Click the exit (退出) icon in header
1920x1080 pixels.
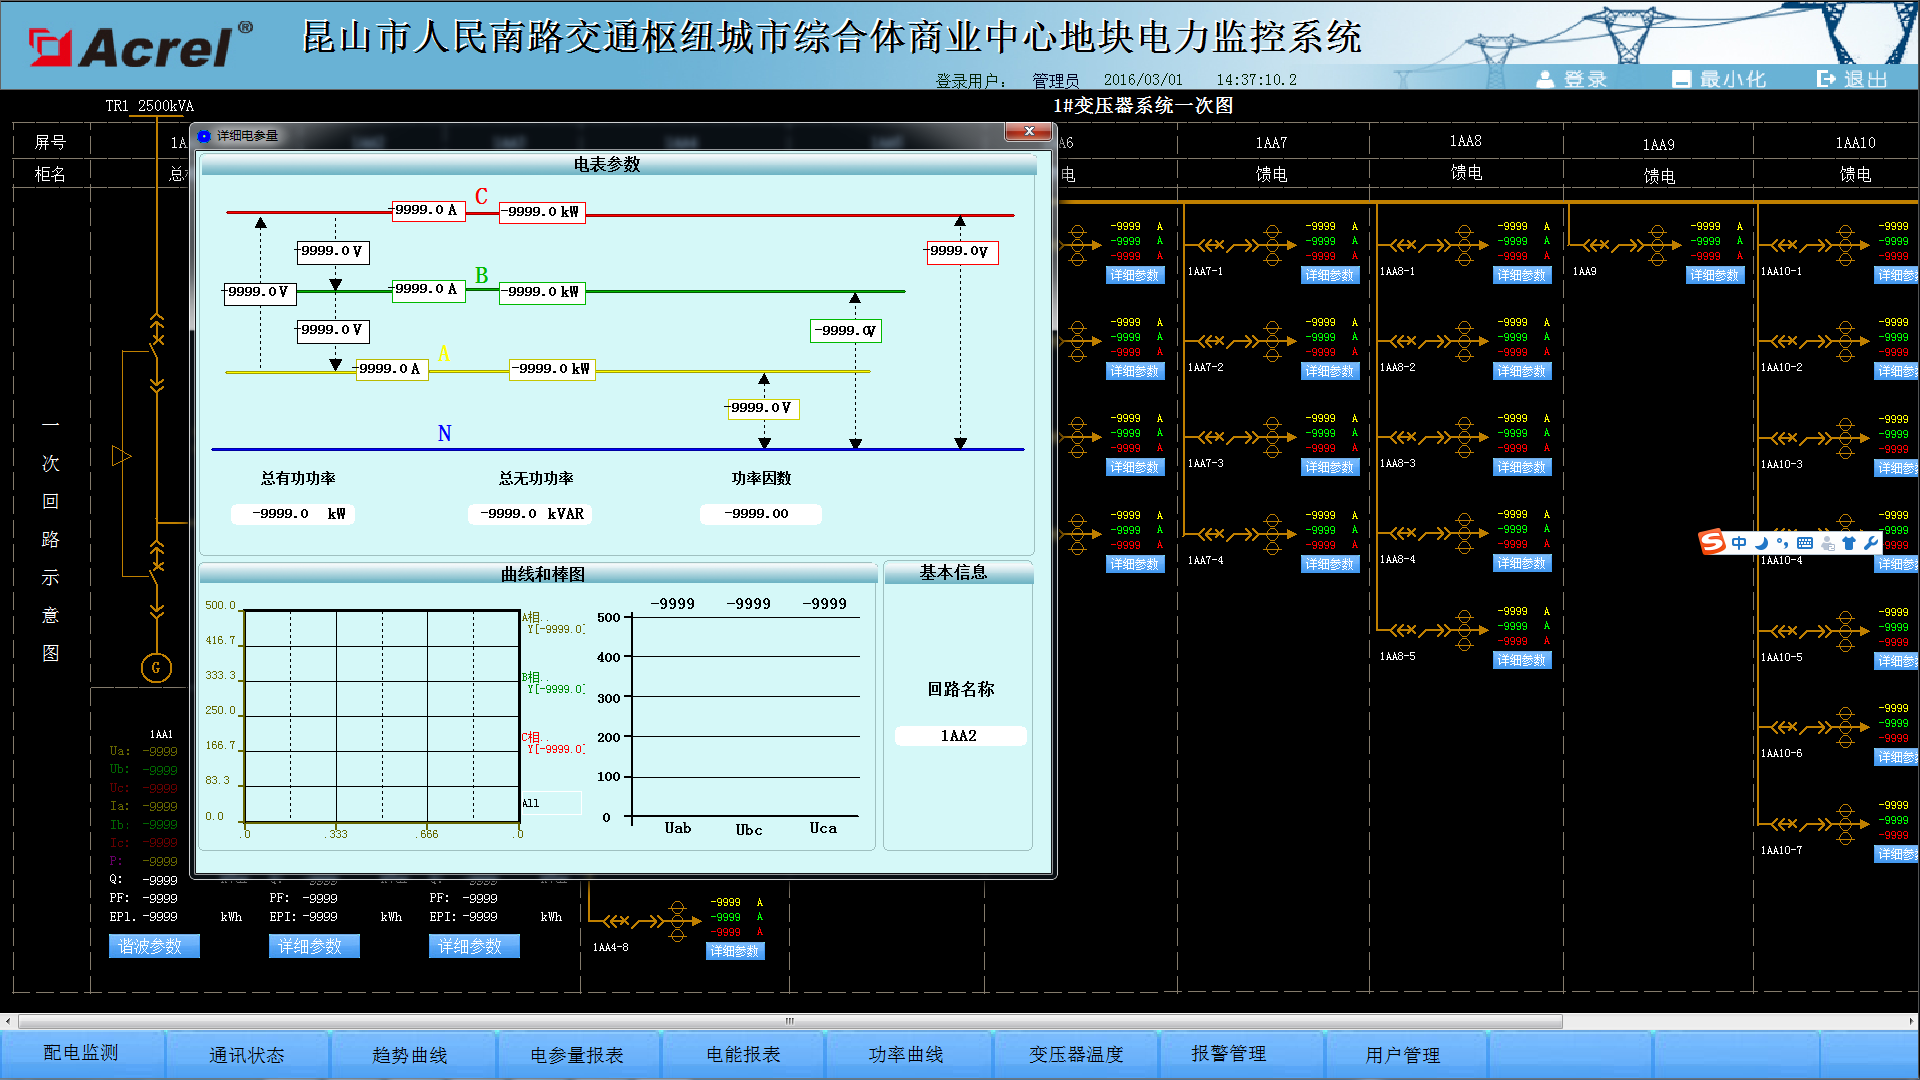(1826, 79)
